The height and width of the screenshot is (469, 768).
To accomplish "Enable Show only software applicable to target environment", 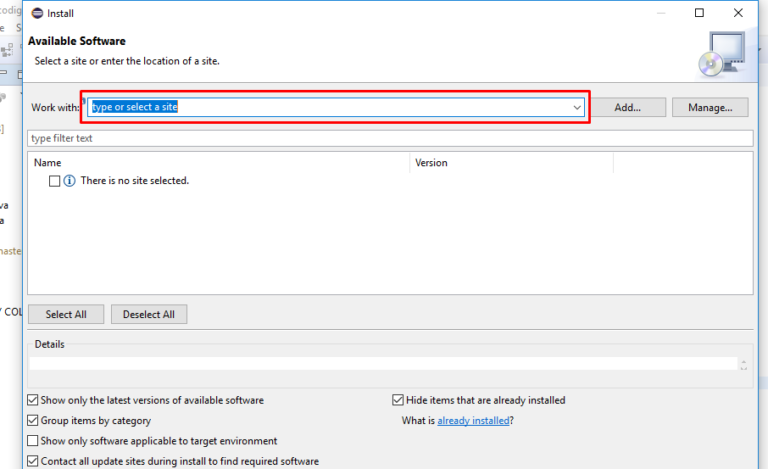I will tap(34, 441).
